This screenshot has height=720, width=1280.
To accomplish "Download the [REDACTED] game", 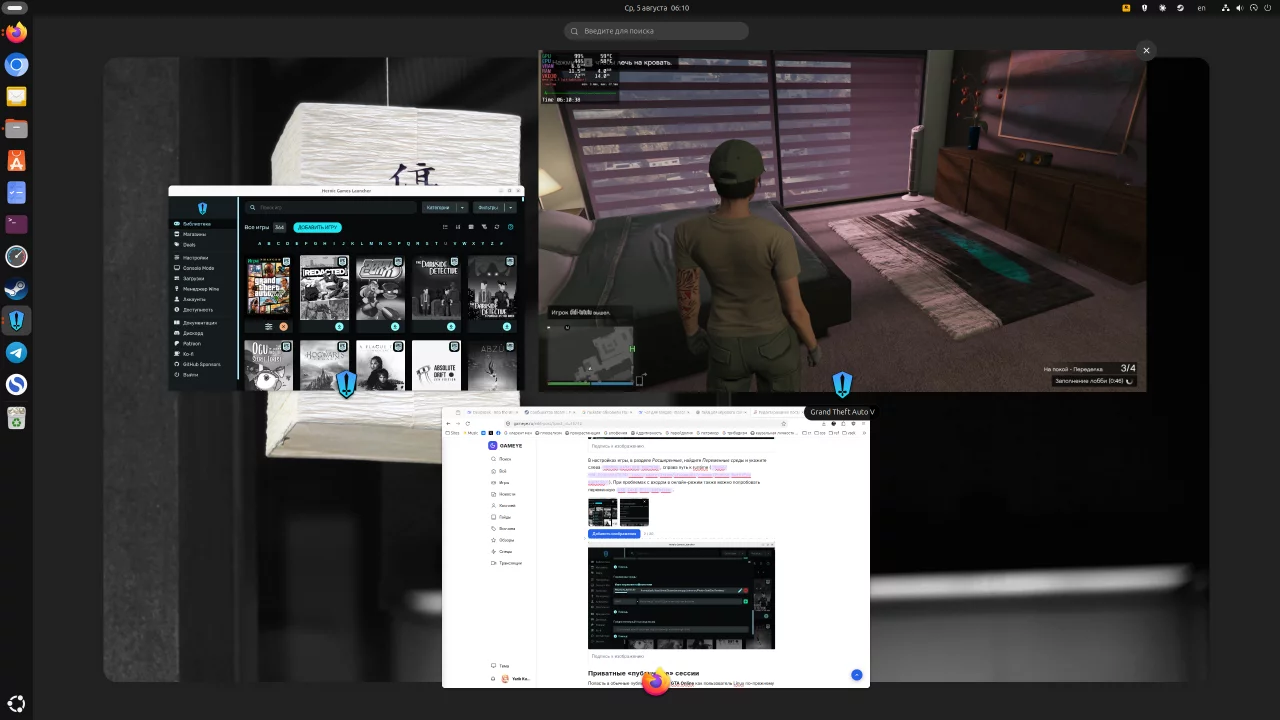I will tap(339, 326).
